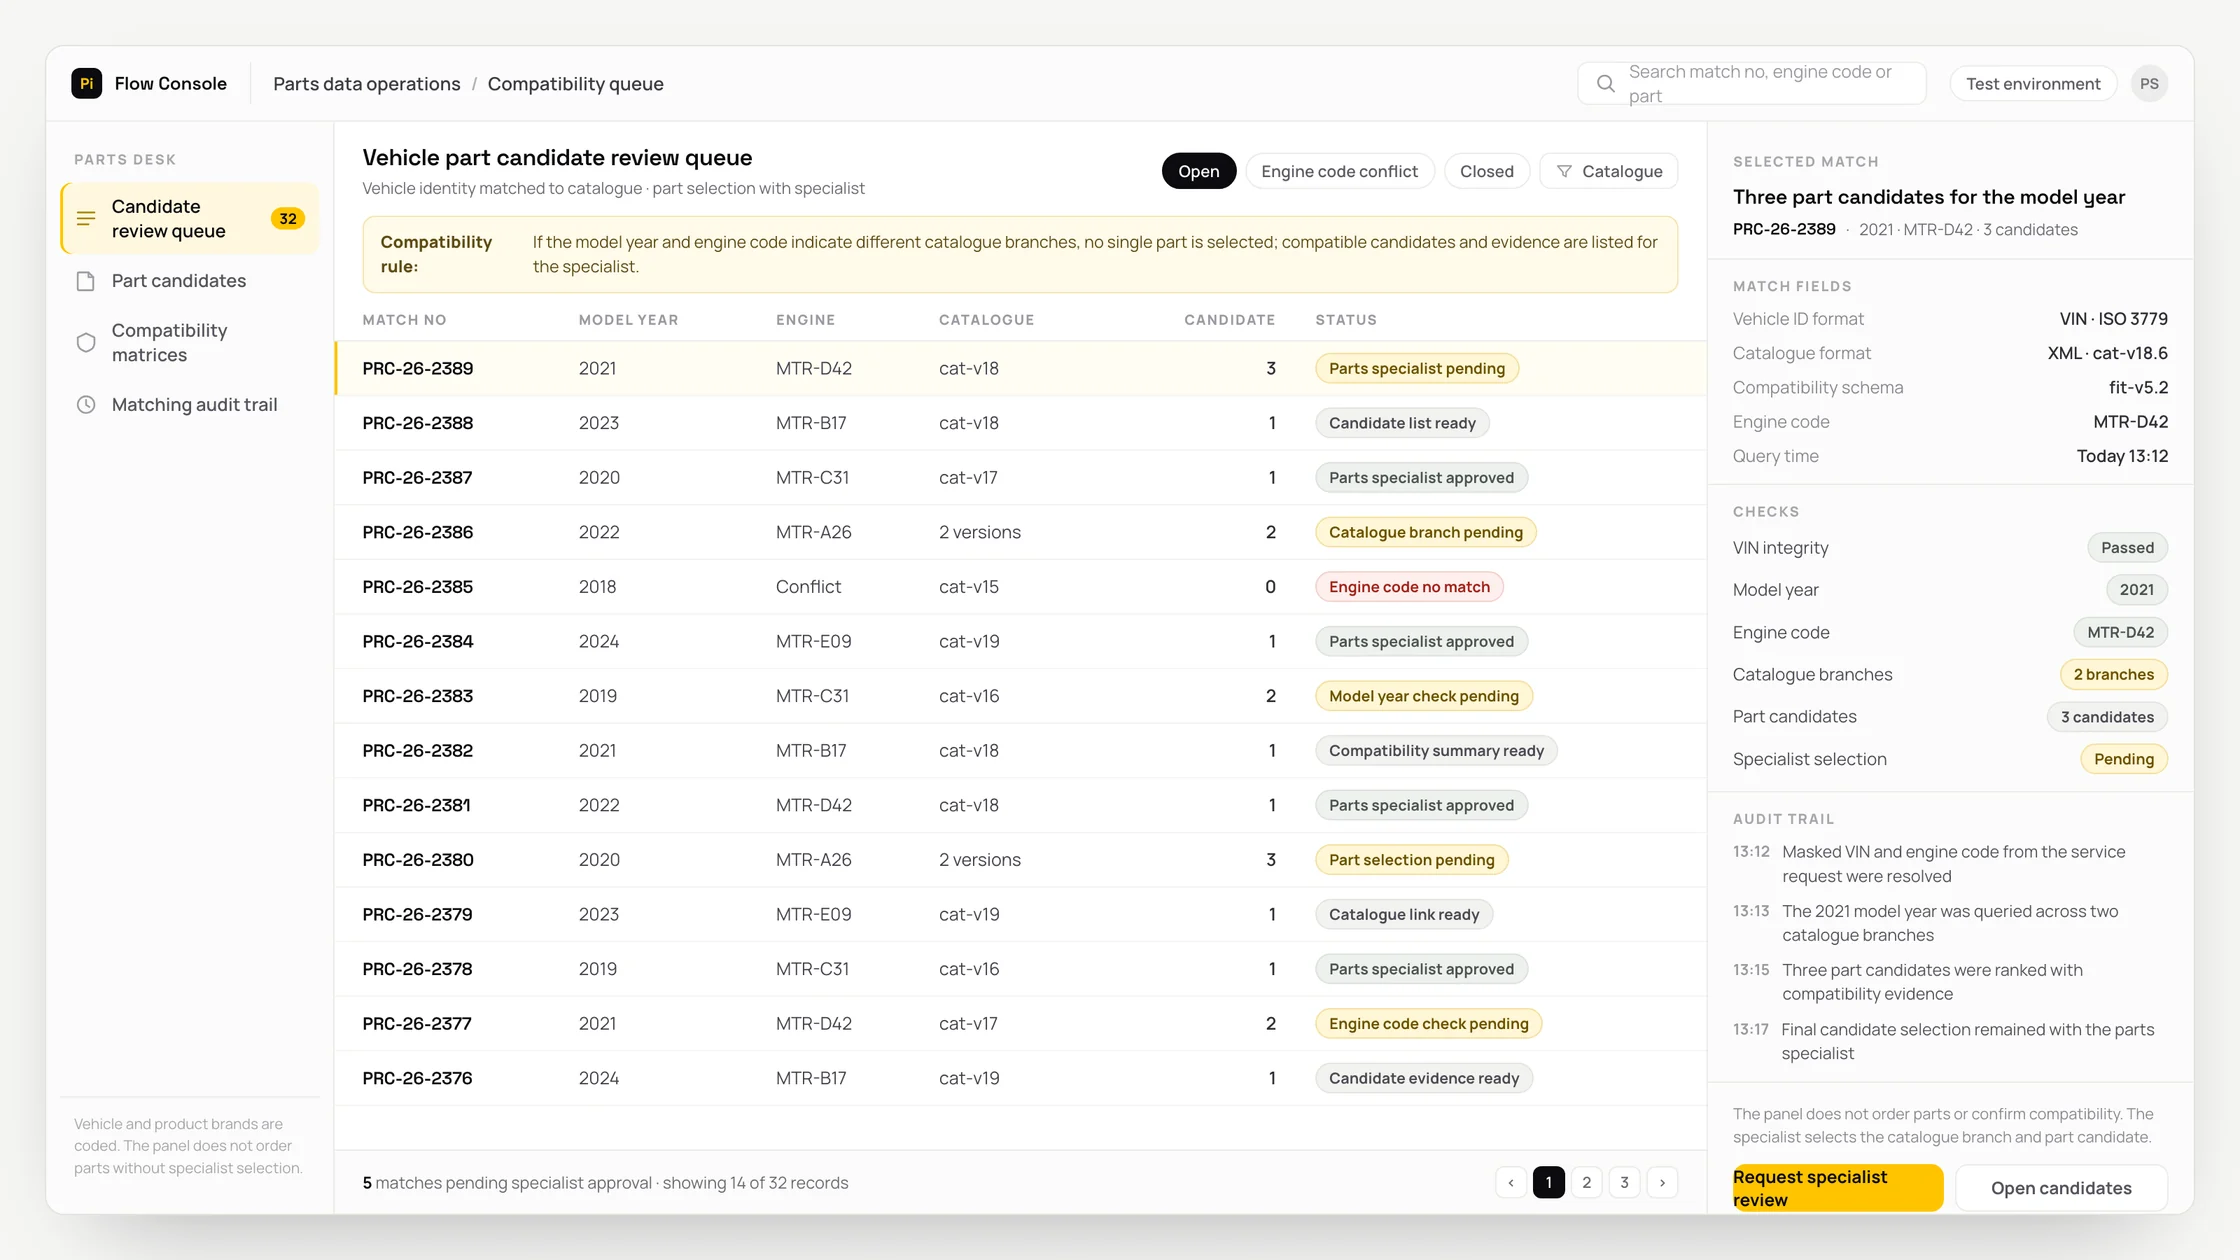The width and height of the screenshot is (2240, 1260).
Task: Click Model year check pending badge
Action: (1423, 696)
